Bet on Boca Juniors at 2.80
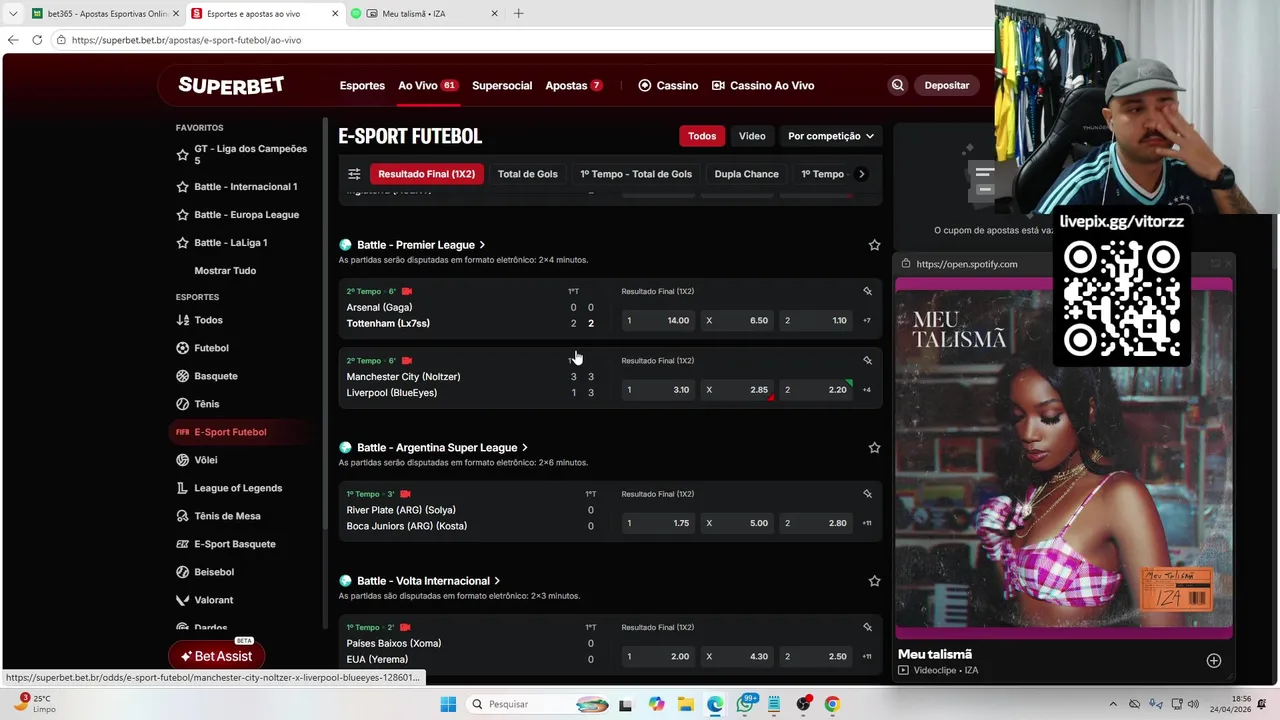The width and height of the screenshot is (1280, 720). 816,523
